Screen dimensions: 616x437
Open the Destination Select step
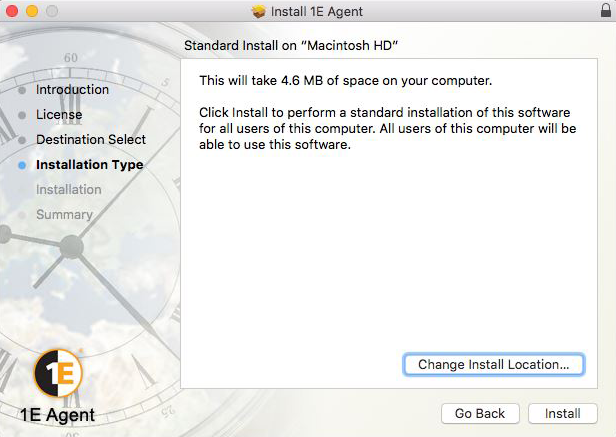tap(91, 140)
